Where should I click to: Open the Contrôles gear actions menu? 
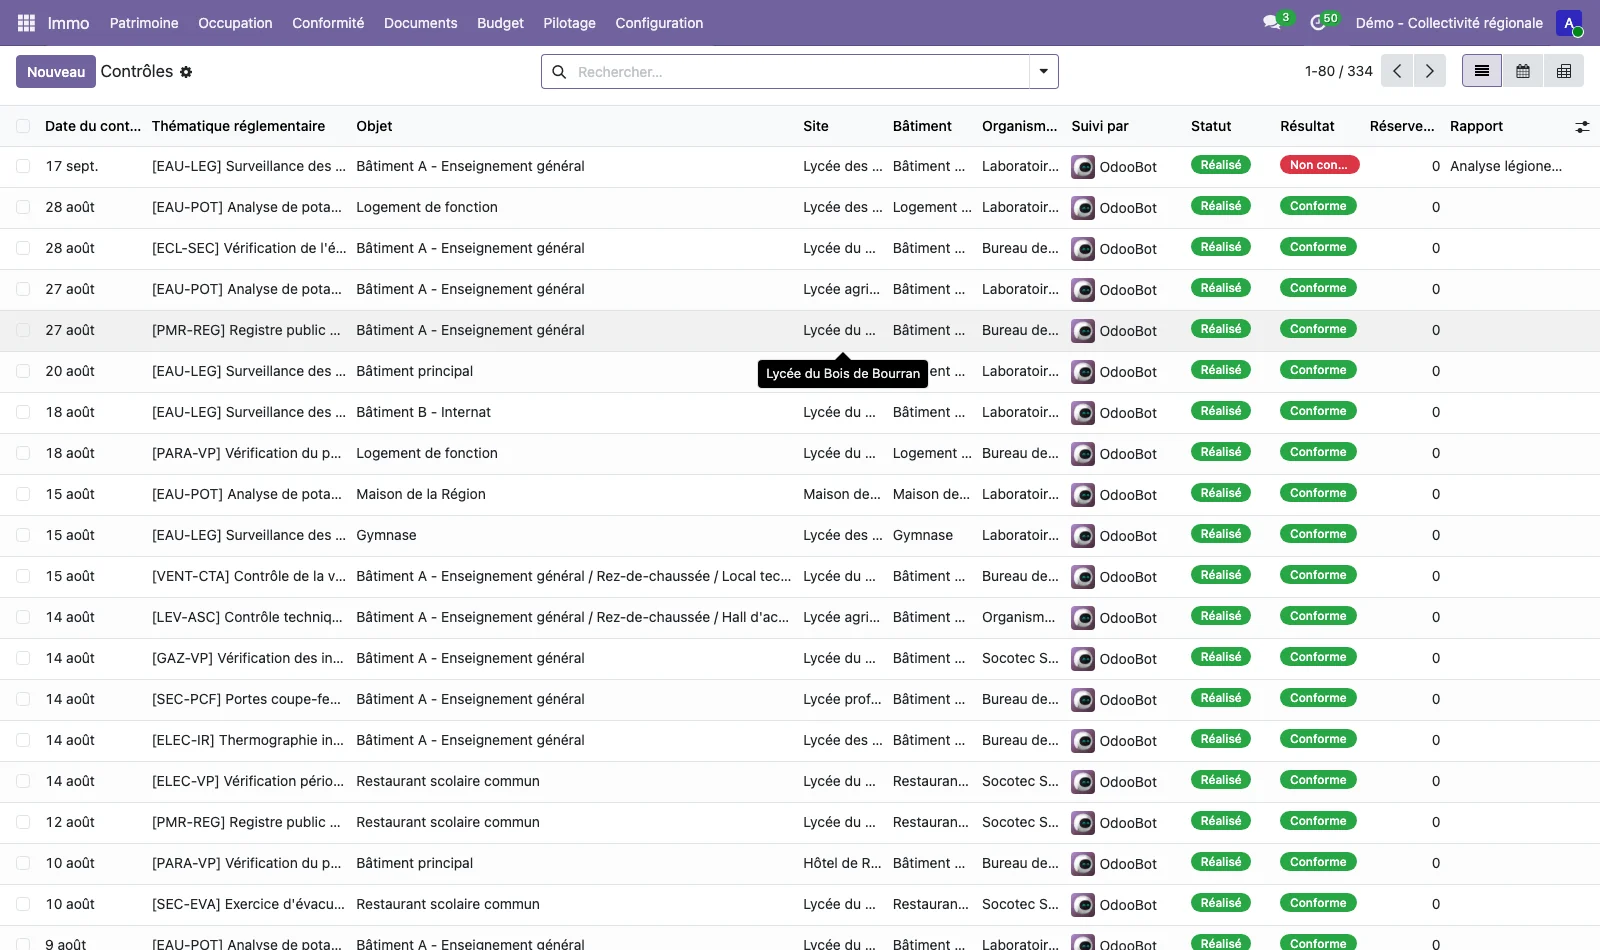coord(186,72)
